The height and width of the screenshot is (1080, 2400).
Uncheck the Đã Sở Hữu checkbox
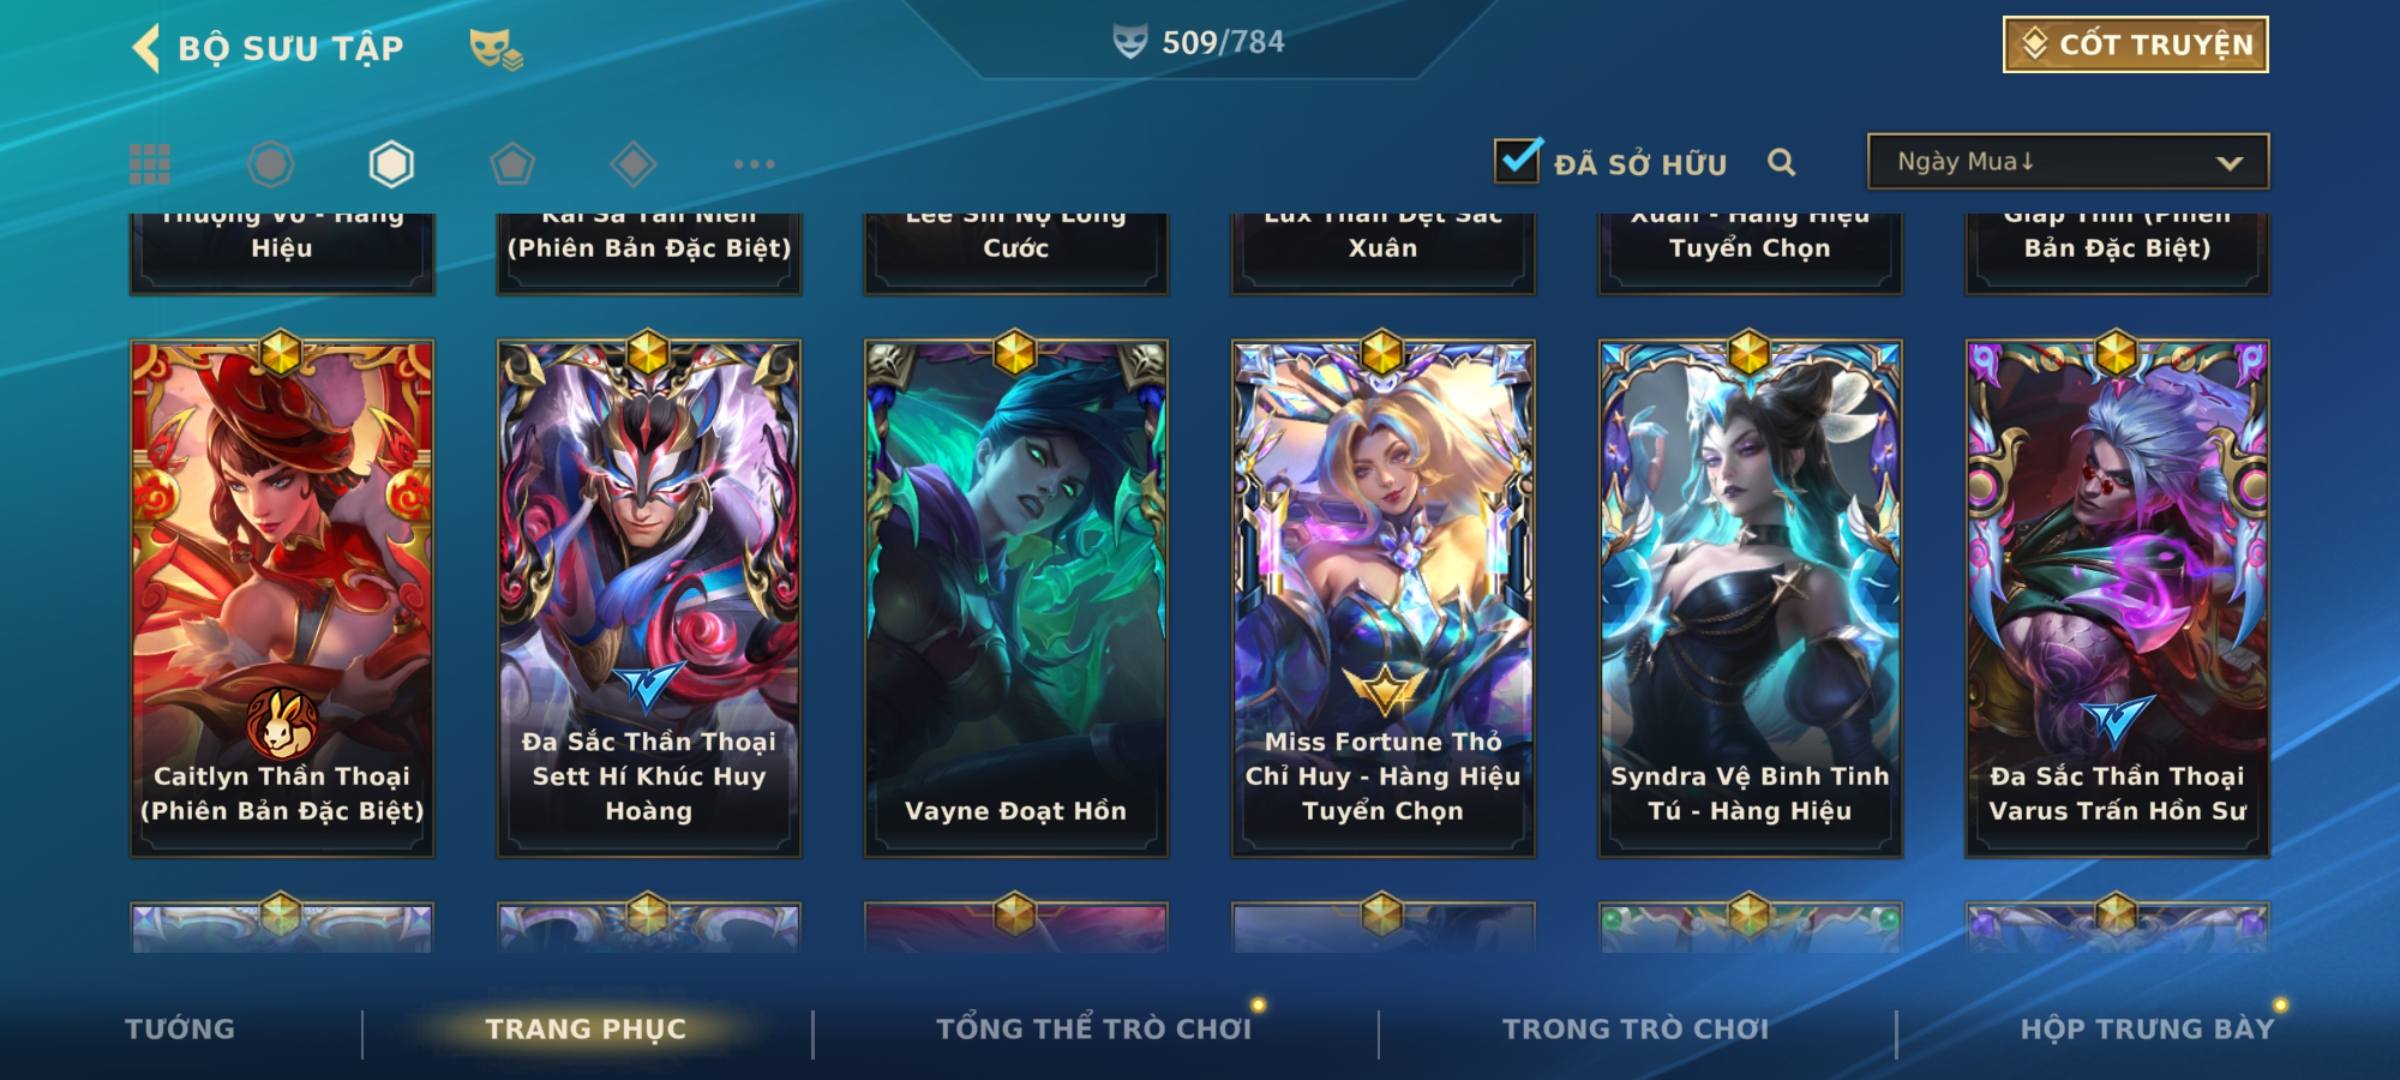(x=1517, y=160)
